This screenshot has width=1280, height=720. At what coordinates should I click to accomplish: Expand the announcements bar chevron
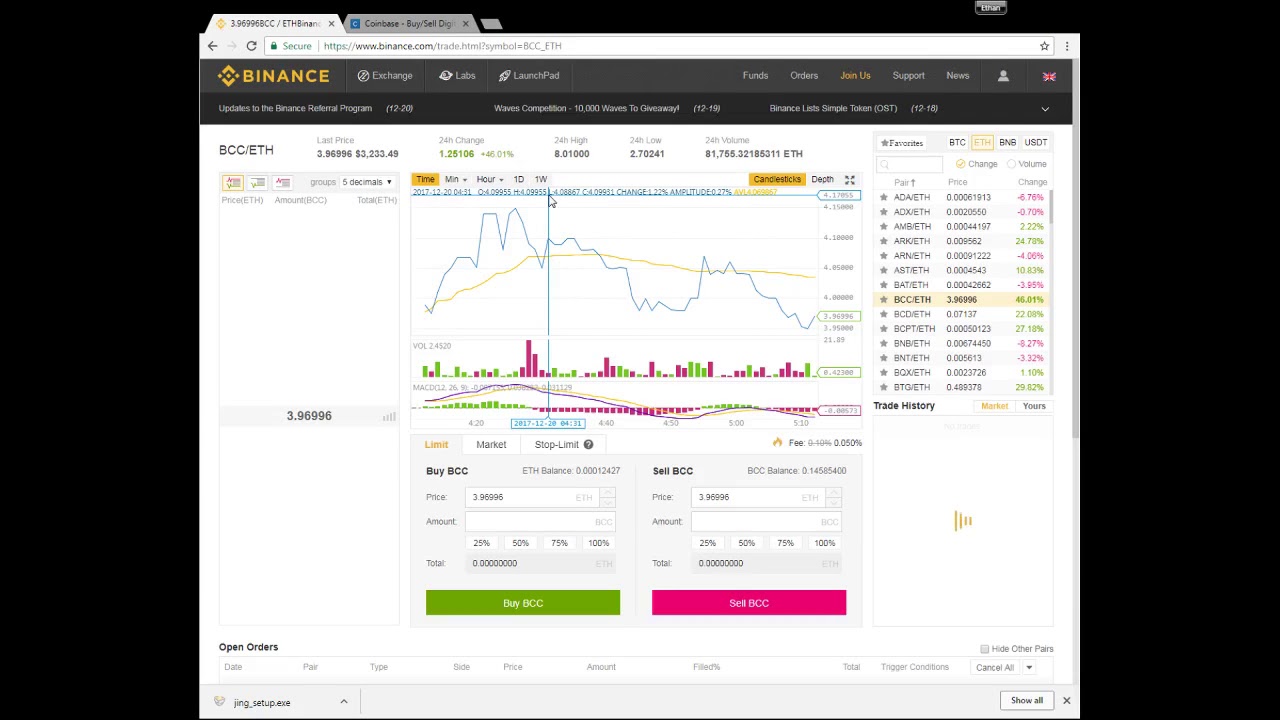coord(1045,109)
